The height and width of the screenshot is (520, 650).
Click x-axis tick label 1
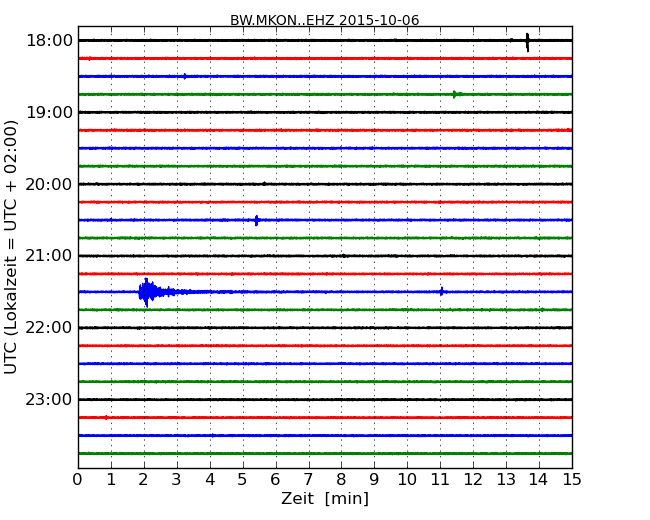(111, 479)
